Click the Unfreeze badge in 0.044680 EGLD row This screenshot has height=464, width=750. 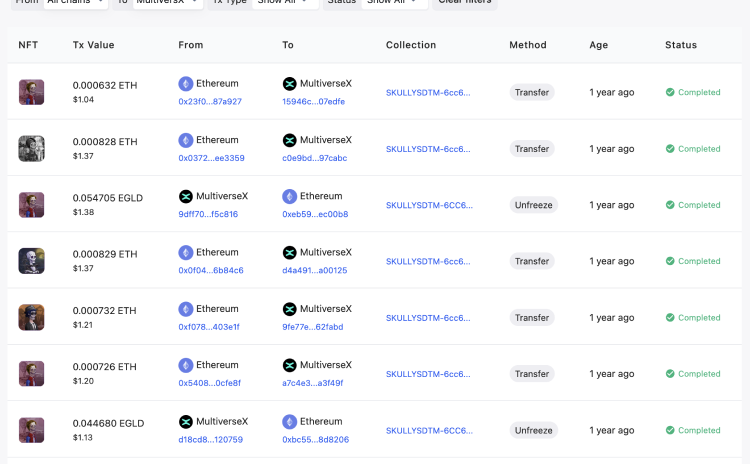[x=534, y=430]
